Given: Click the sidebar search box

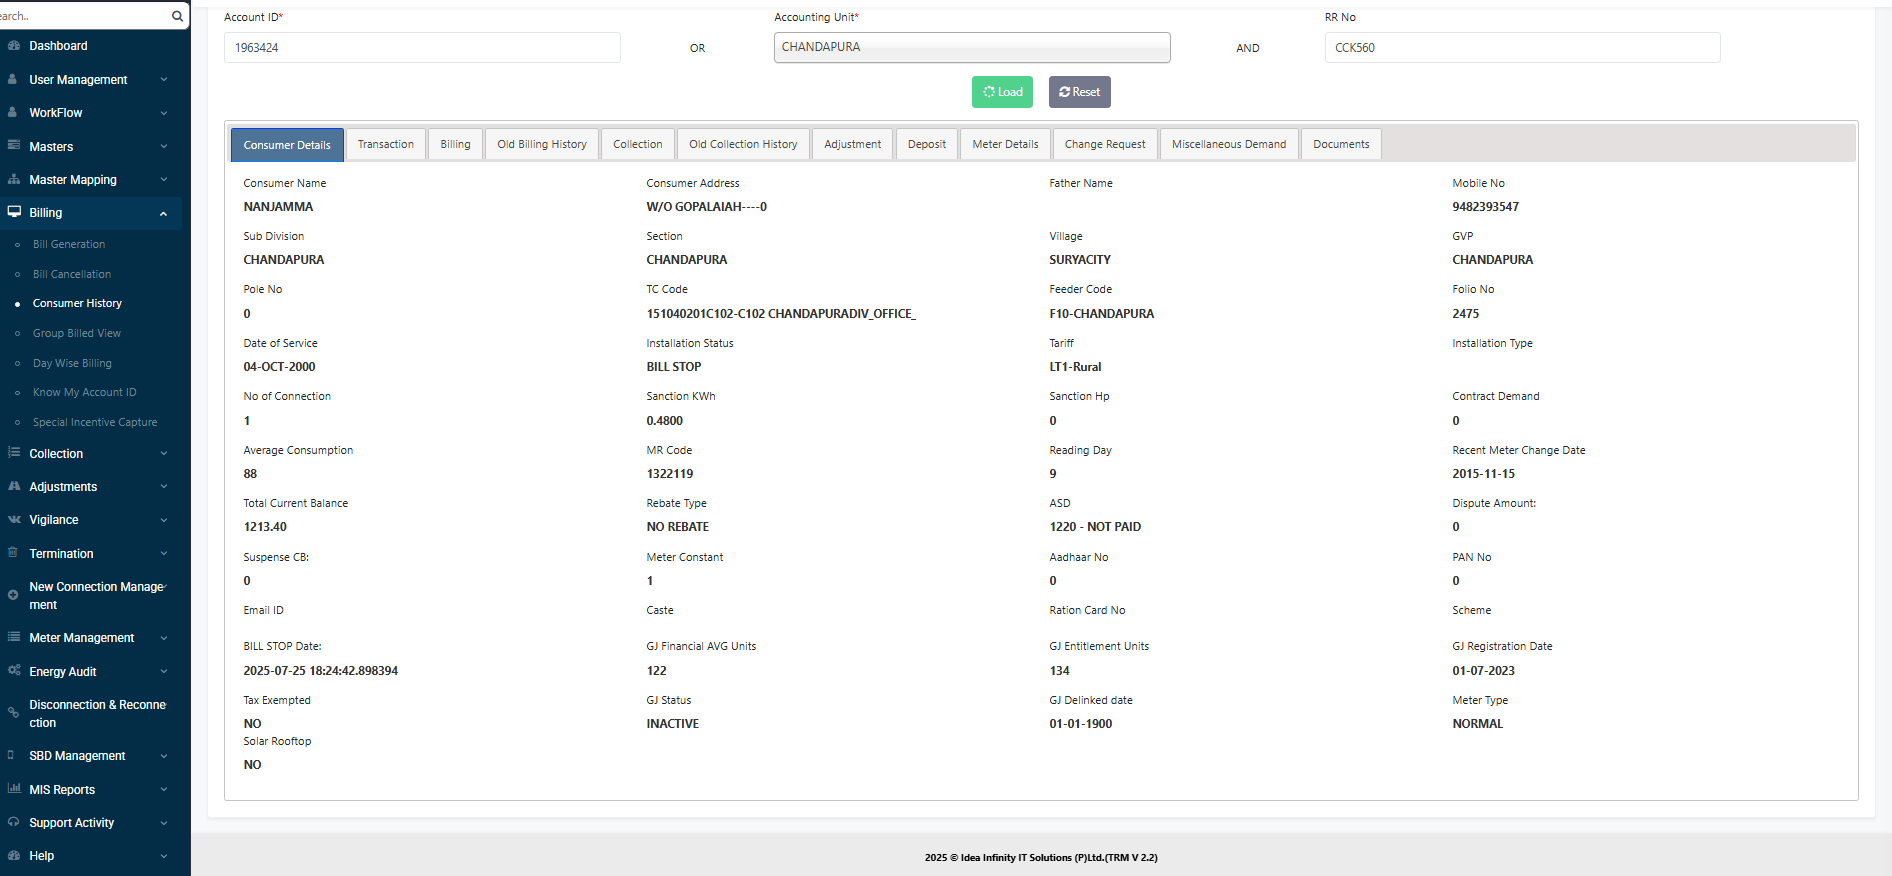Looking at the screenshot, I should pyautogui.click(x=83, y=16).
